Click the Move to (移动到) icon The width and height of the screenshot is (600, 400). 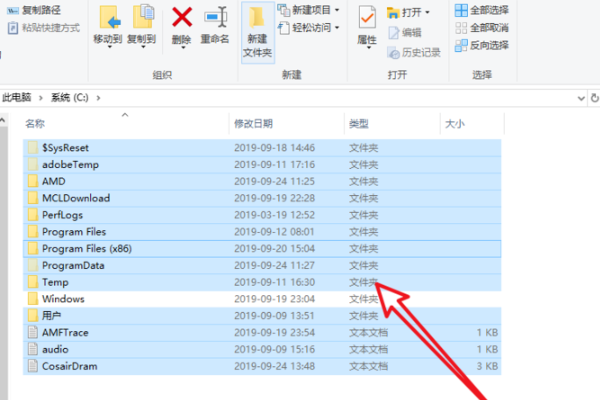coord(109,17)
